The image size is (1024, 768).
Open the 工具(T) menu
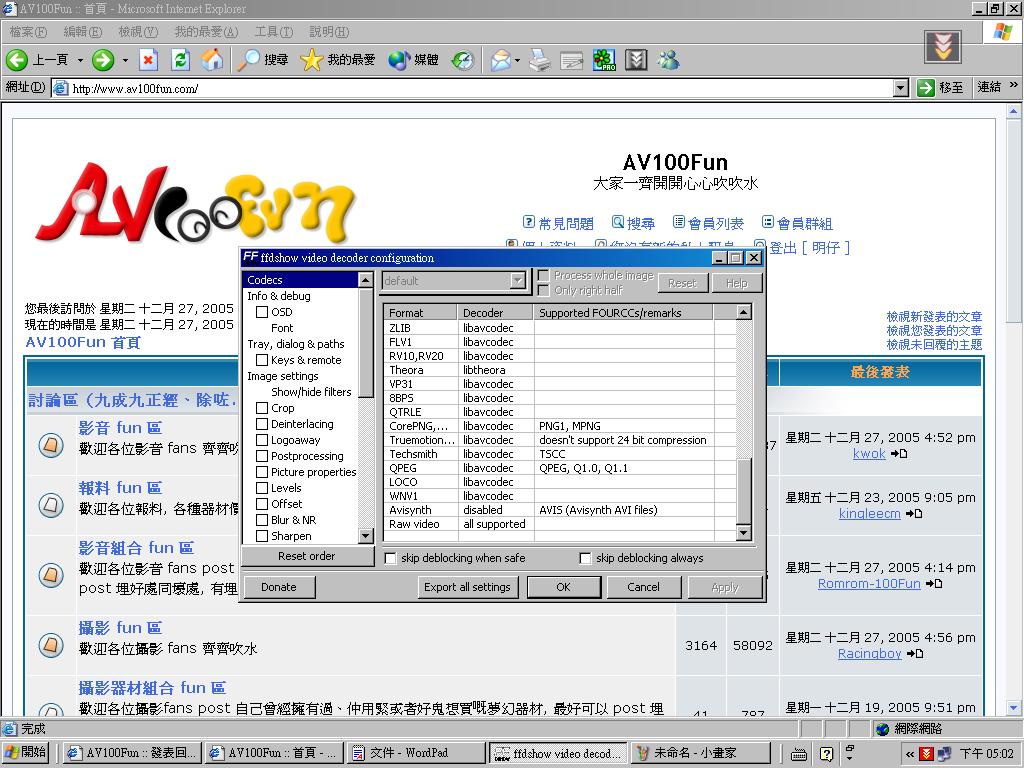point(273,32)
